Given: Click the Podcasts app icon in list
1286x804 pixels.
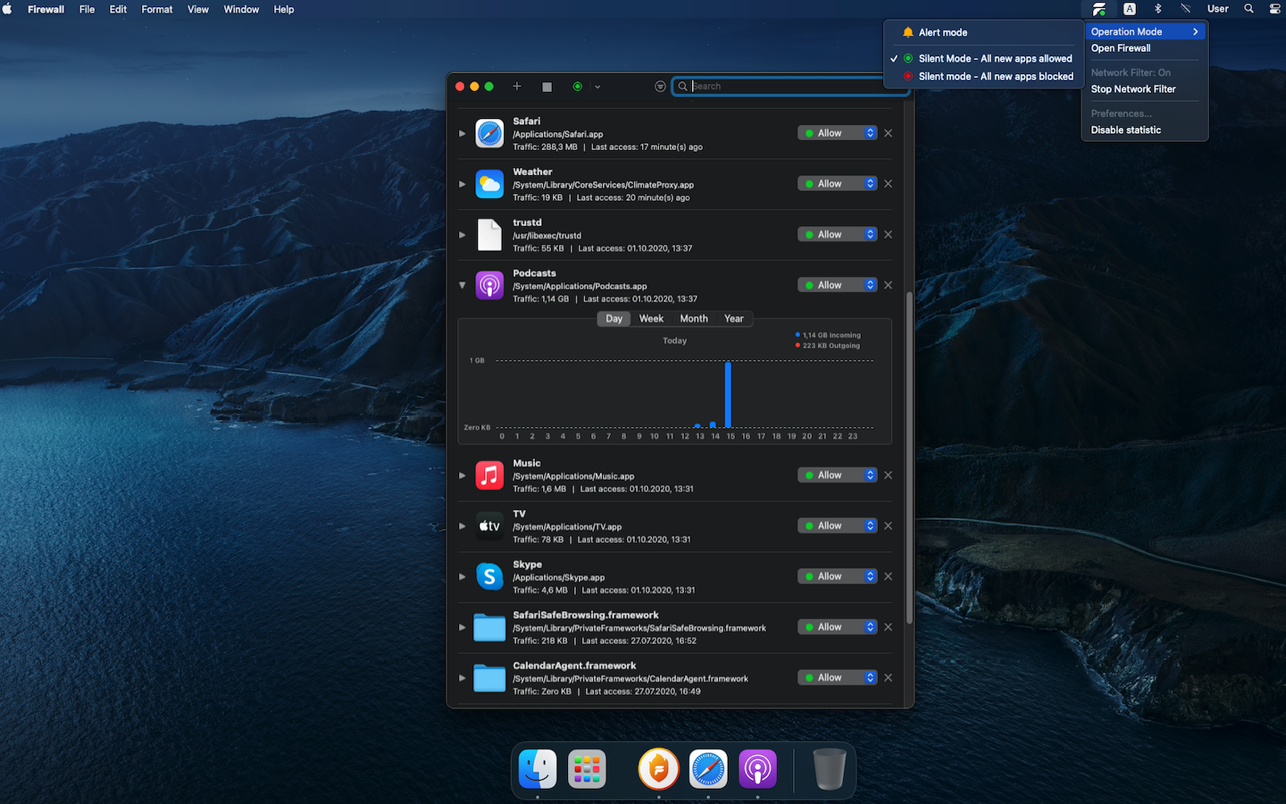Looking at the screenshot, I should point(489,285).
